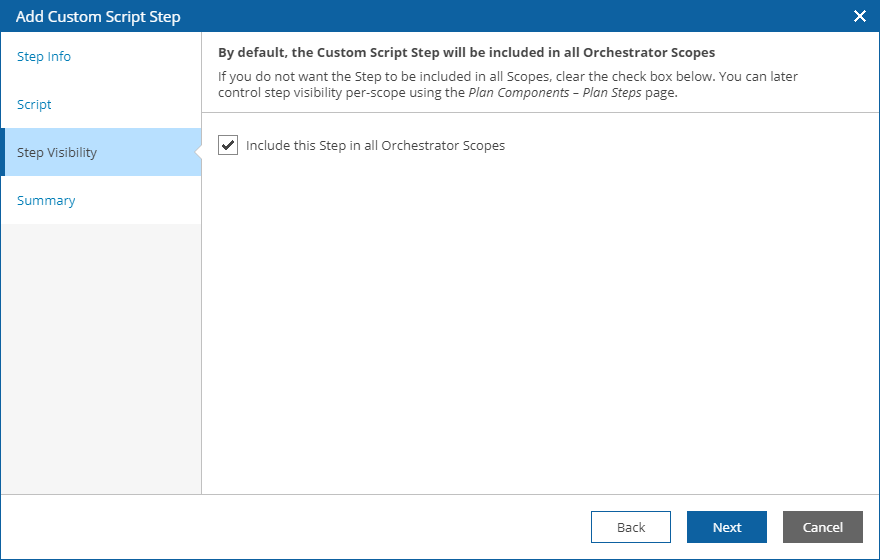Switch to the Script step

tap(34, 105)
